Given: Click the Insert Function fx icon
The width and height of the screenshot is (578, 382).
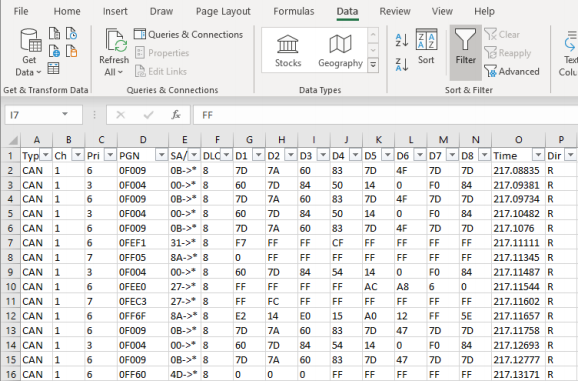Looking at the screenshot, I should 176,115.
